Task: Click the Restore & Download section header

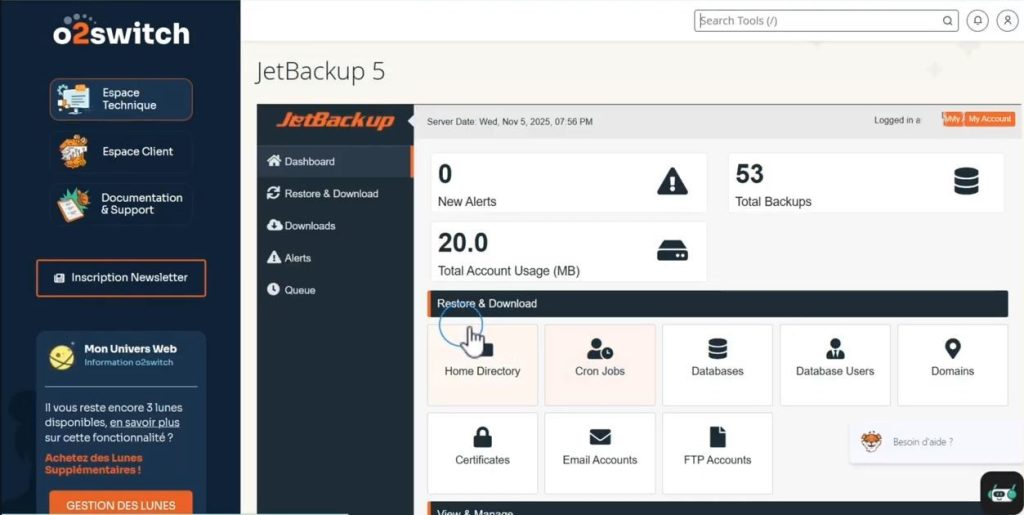Action: [718, 304]
